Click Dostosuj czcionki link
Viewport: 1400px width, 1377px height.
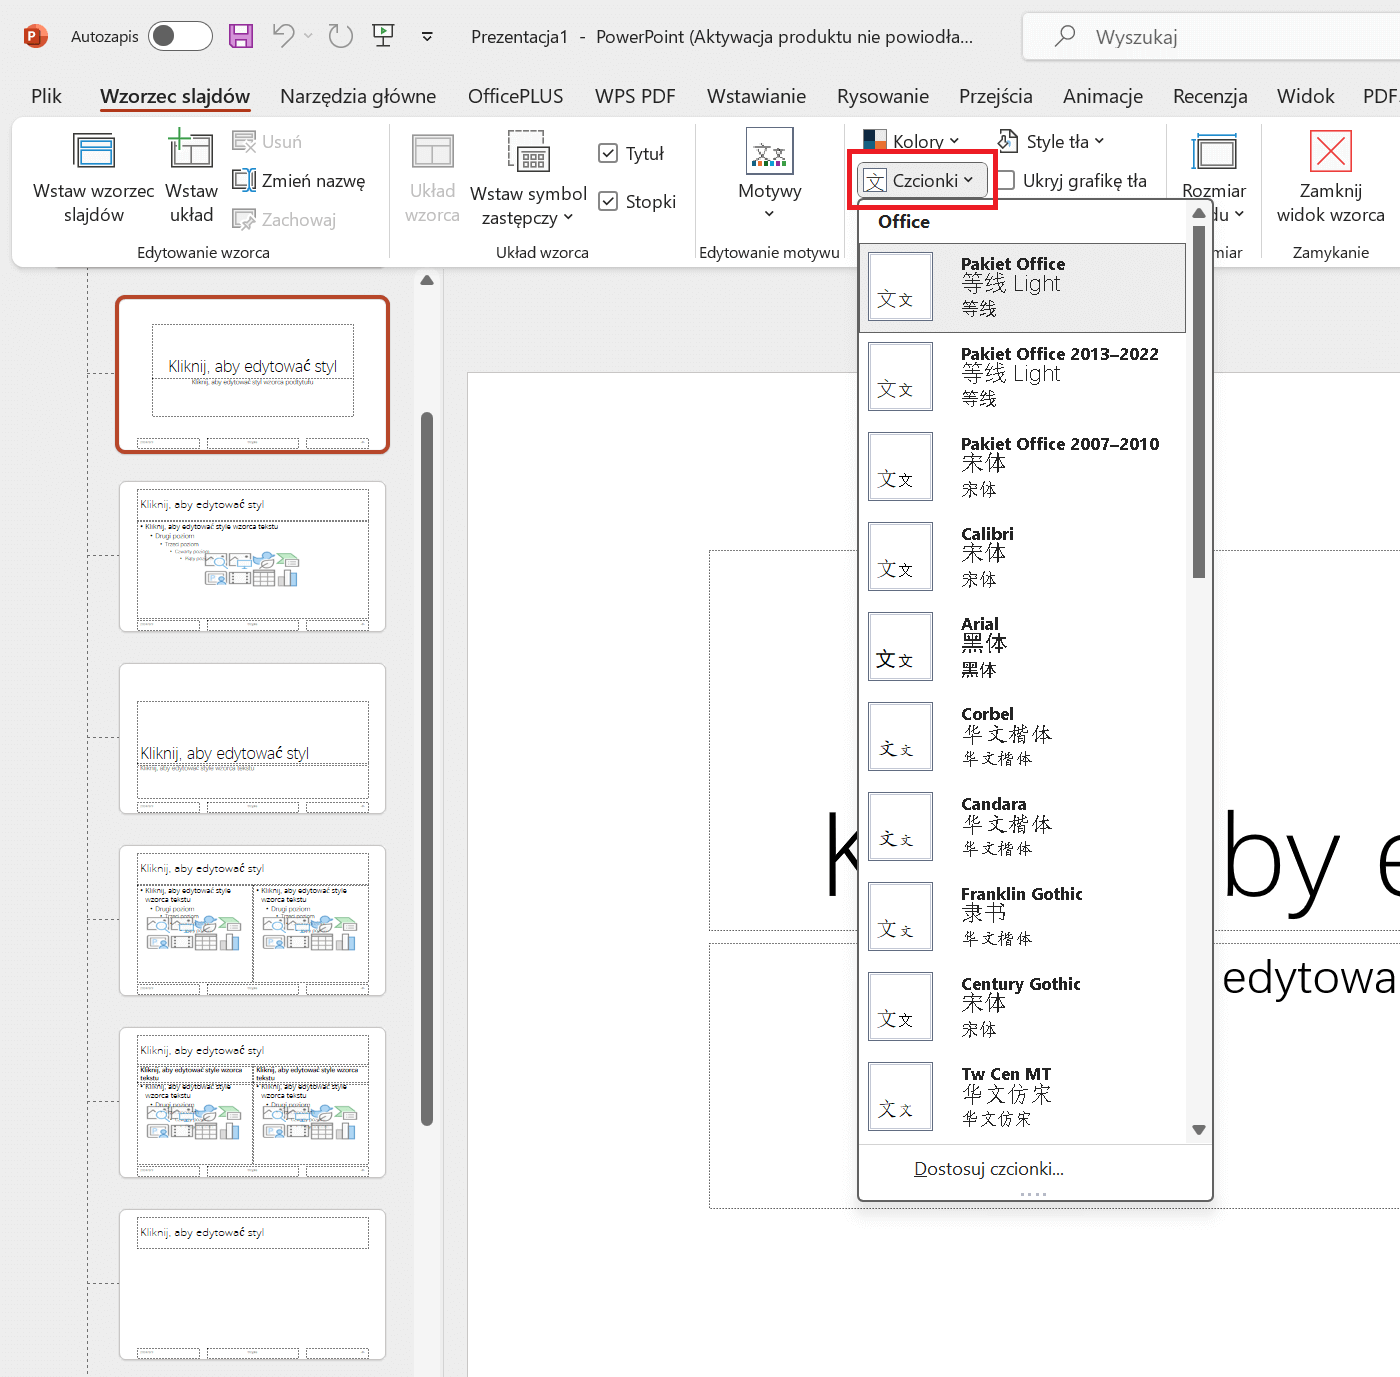(x=988, y=1169)
